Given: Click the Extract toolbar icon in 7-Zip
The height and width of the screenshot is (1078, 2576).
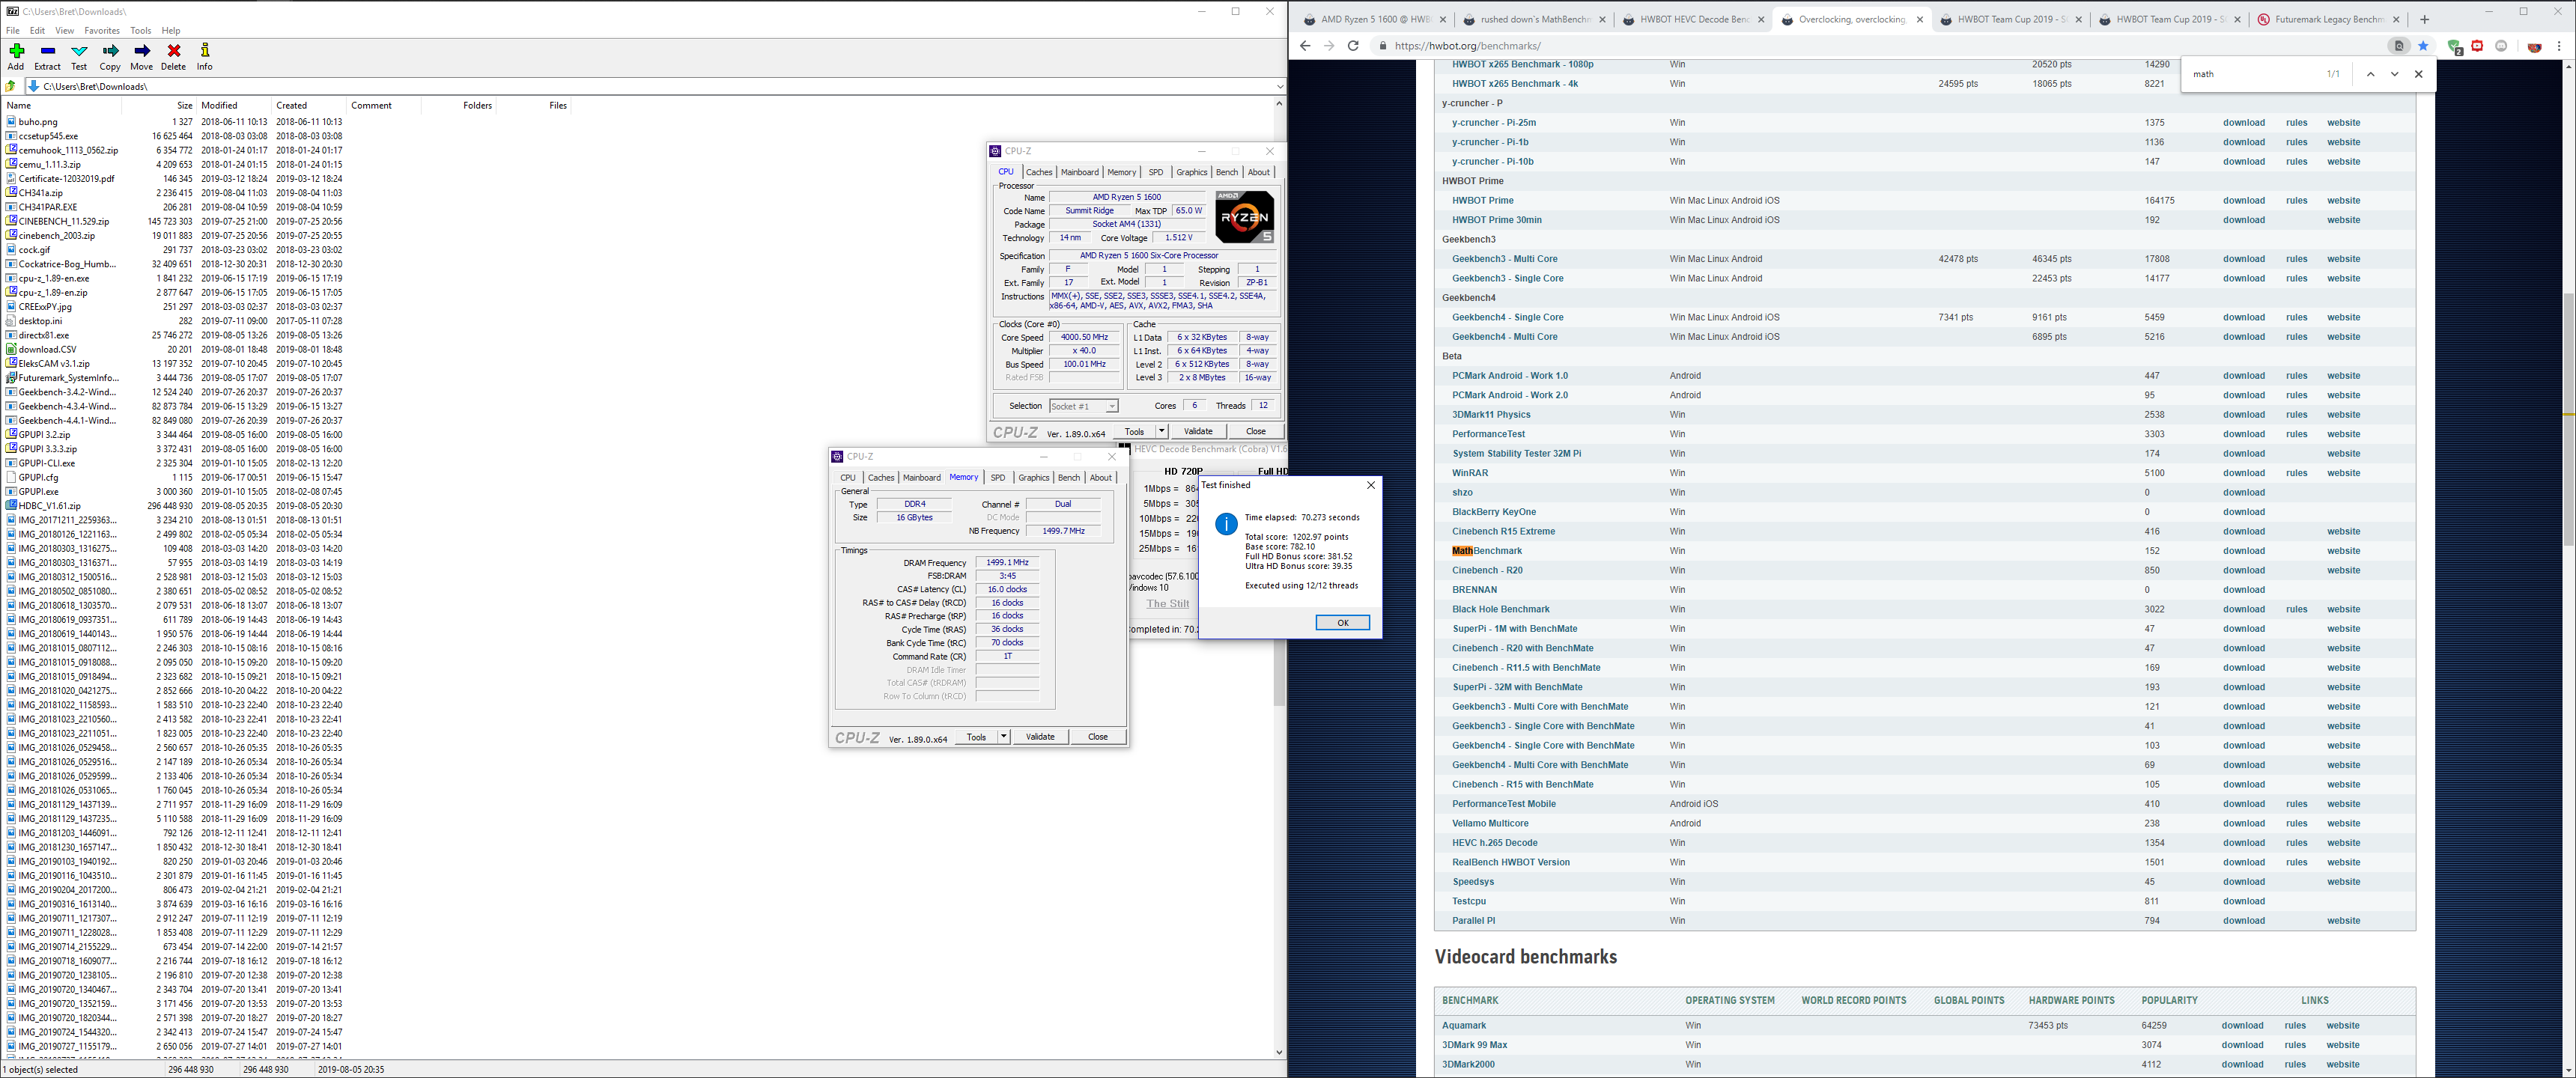Looking at the screenshot, I should (x=47, y=51).
